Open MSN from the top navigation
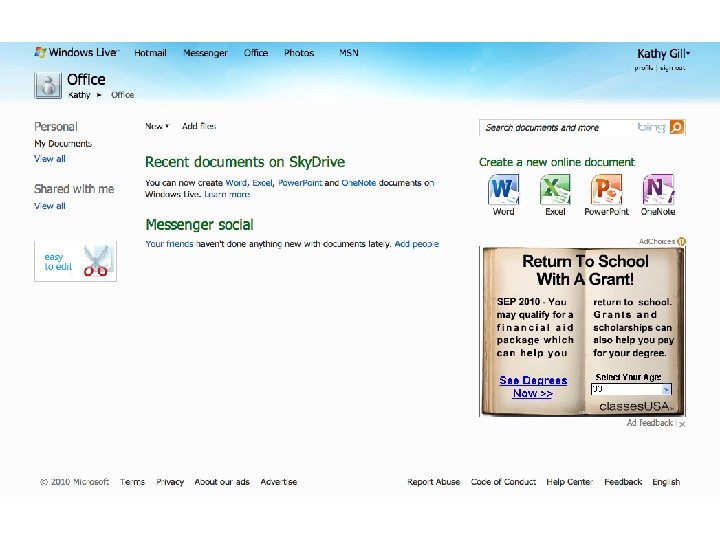Screen dimensions: 720x540 pos(349,53)
